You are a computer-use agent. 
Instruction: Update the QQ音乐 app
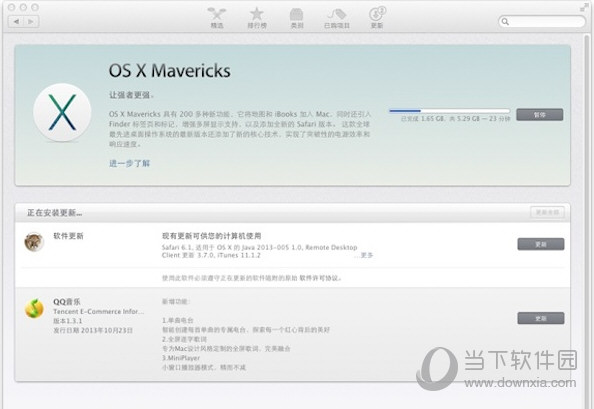pos(541,318)
